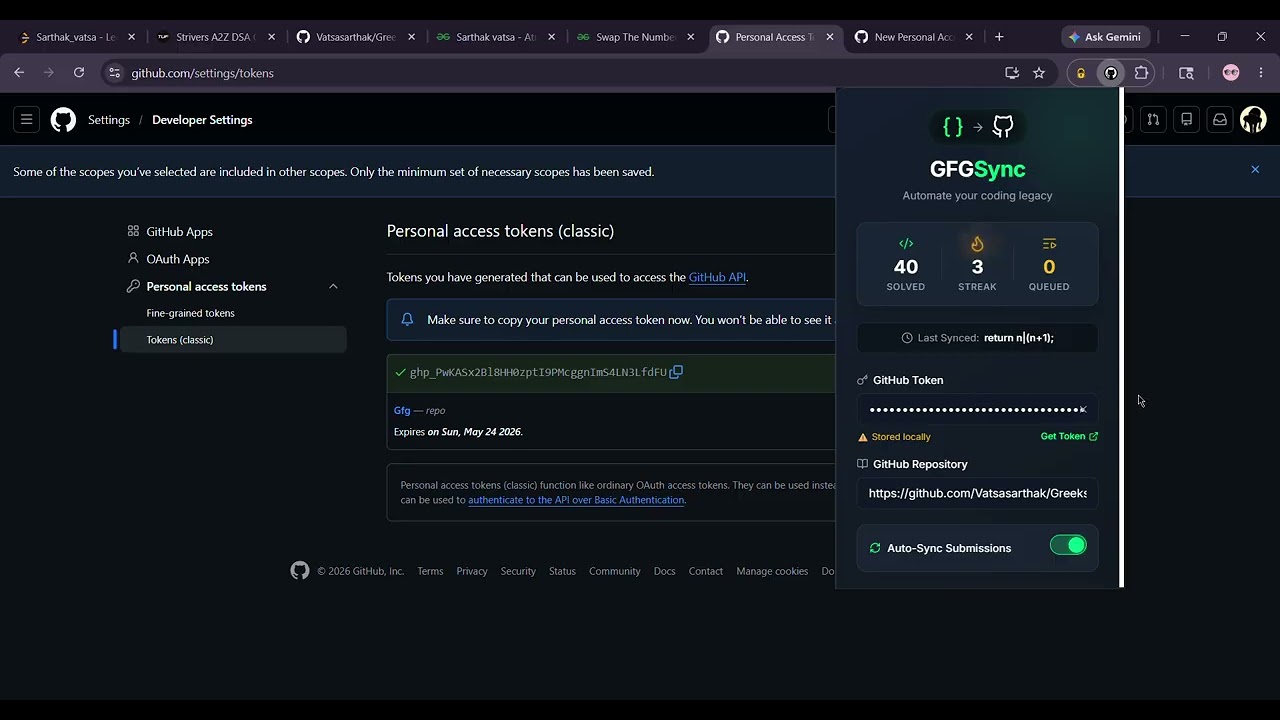Dismiss the scopes notification banner
1280x720 pixels.
pos(1255,170)
